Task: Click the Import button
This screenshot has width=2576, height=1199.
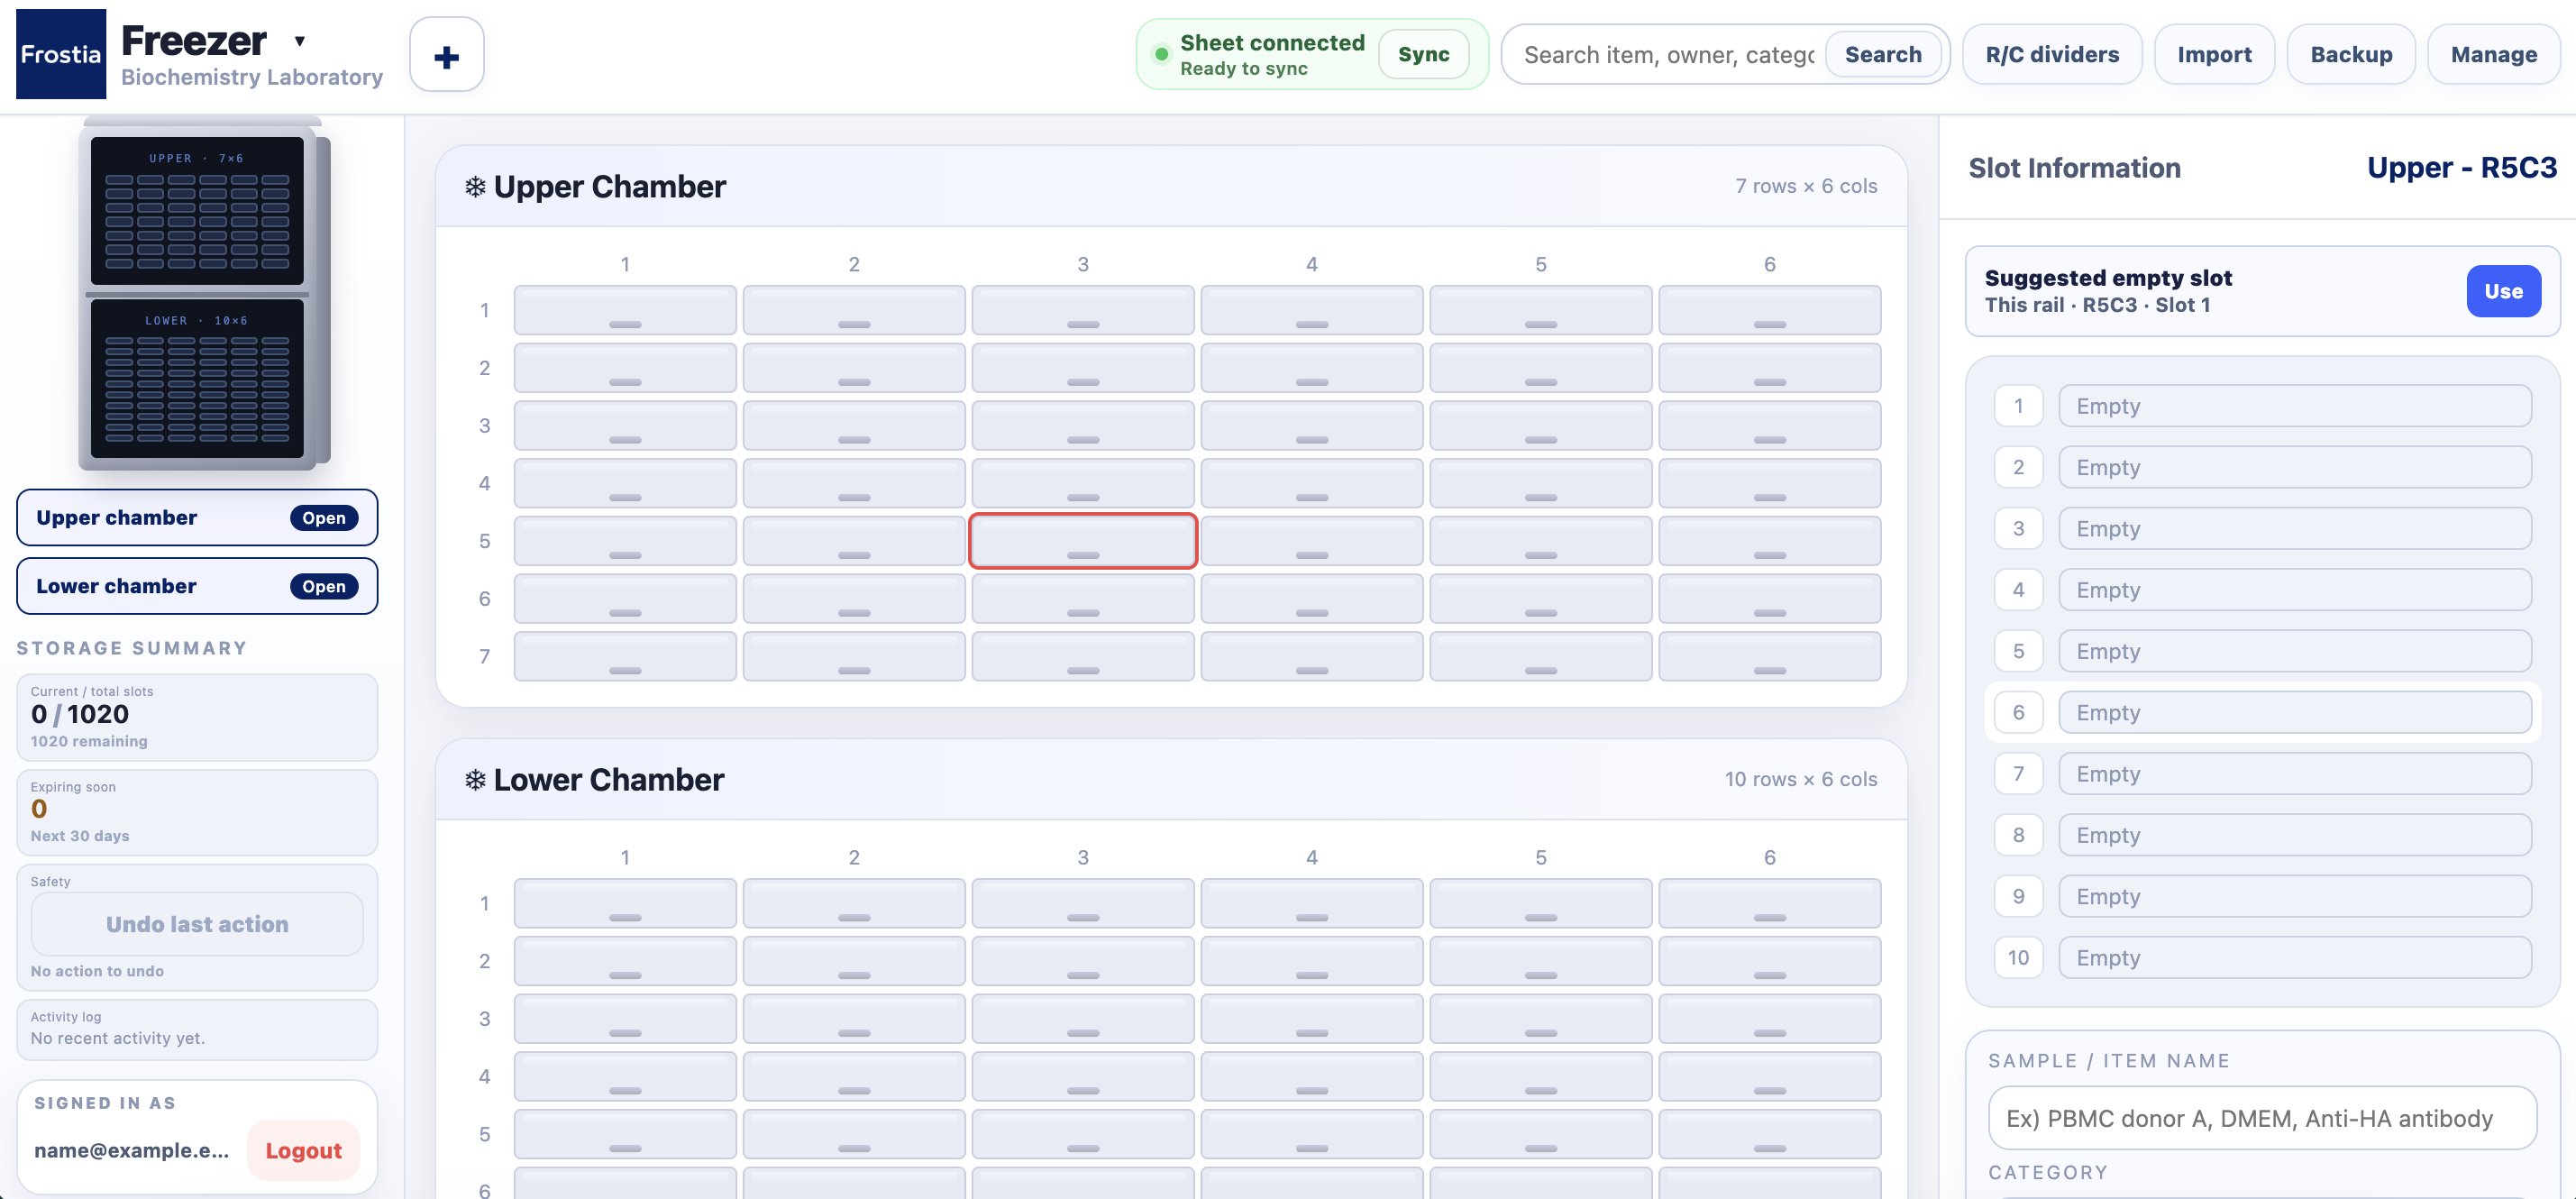Action: click(x=2214, y=55)
